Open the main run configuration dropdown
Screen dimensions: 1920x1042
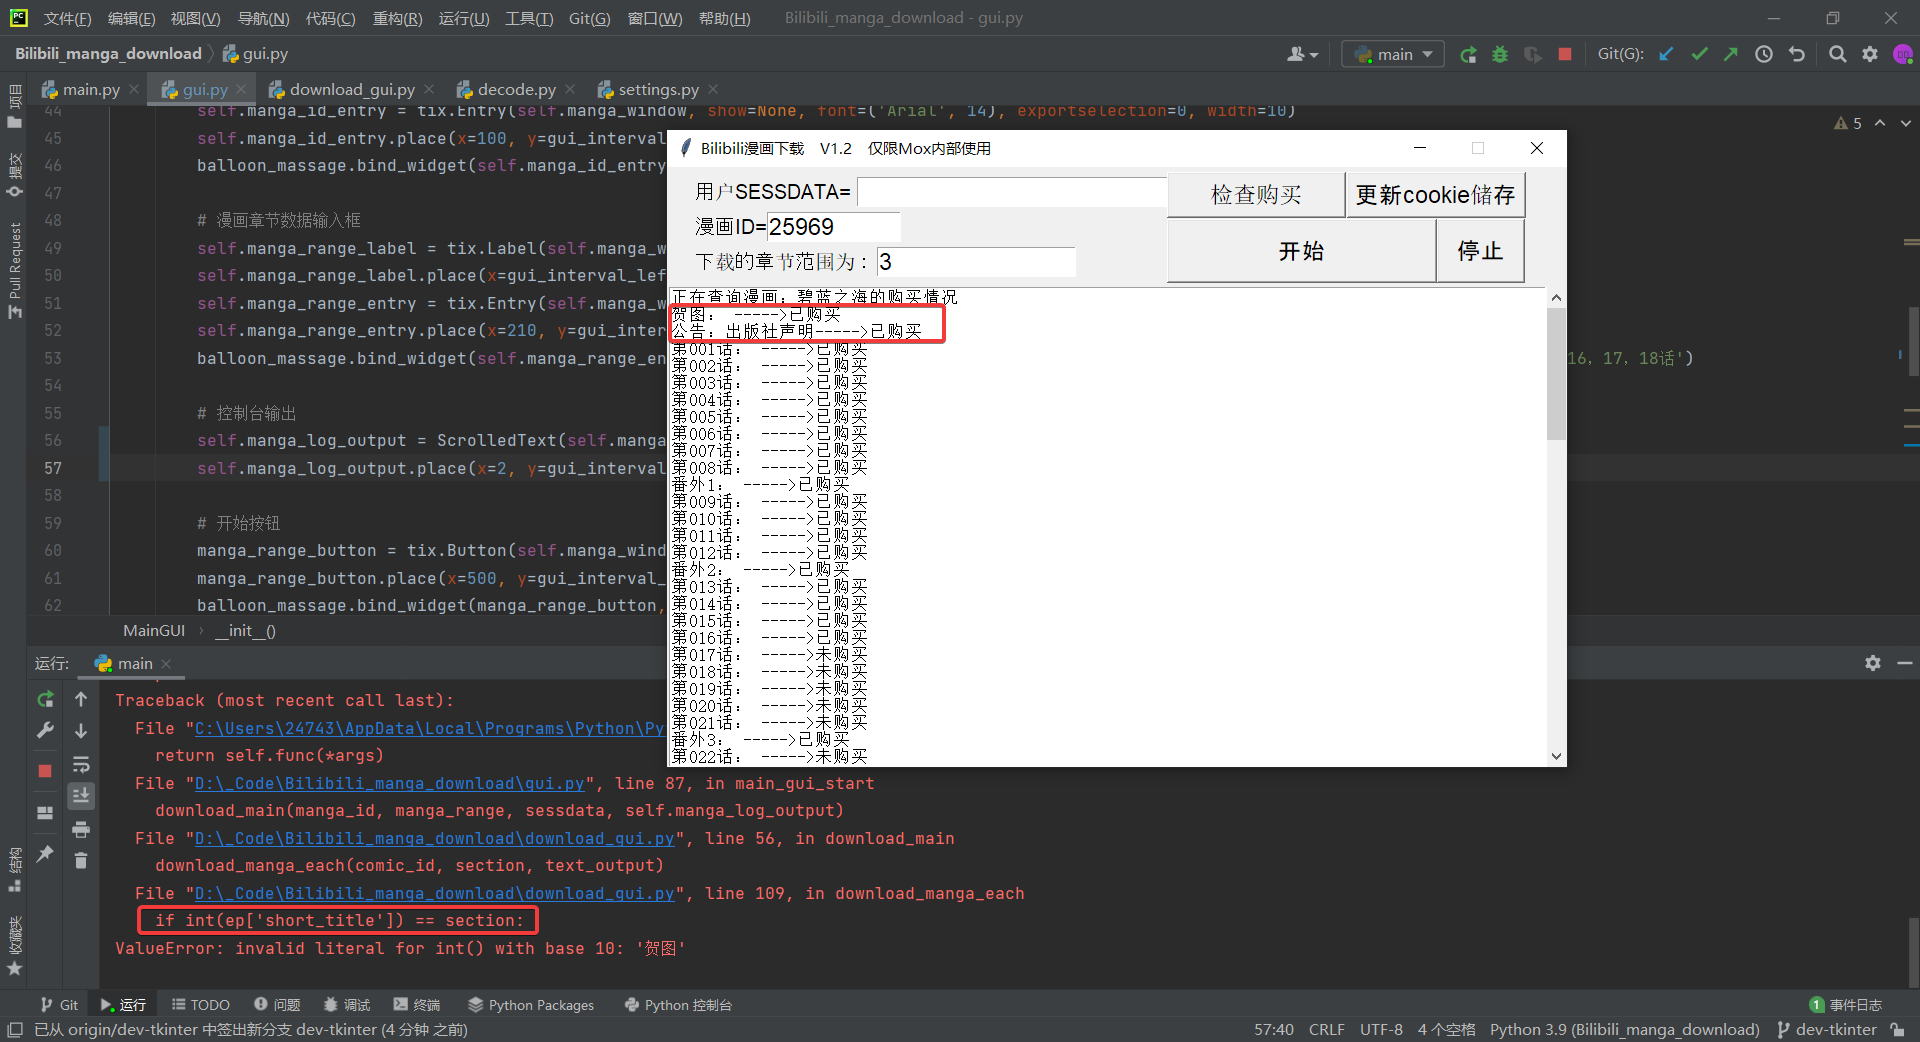click(x=1393, y=54)
